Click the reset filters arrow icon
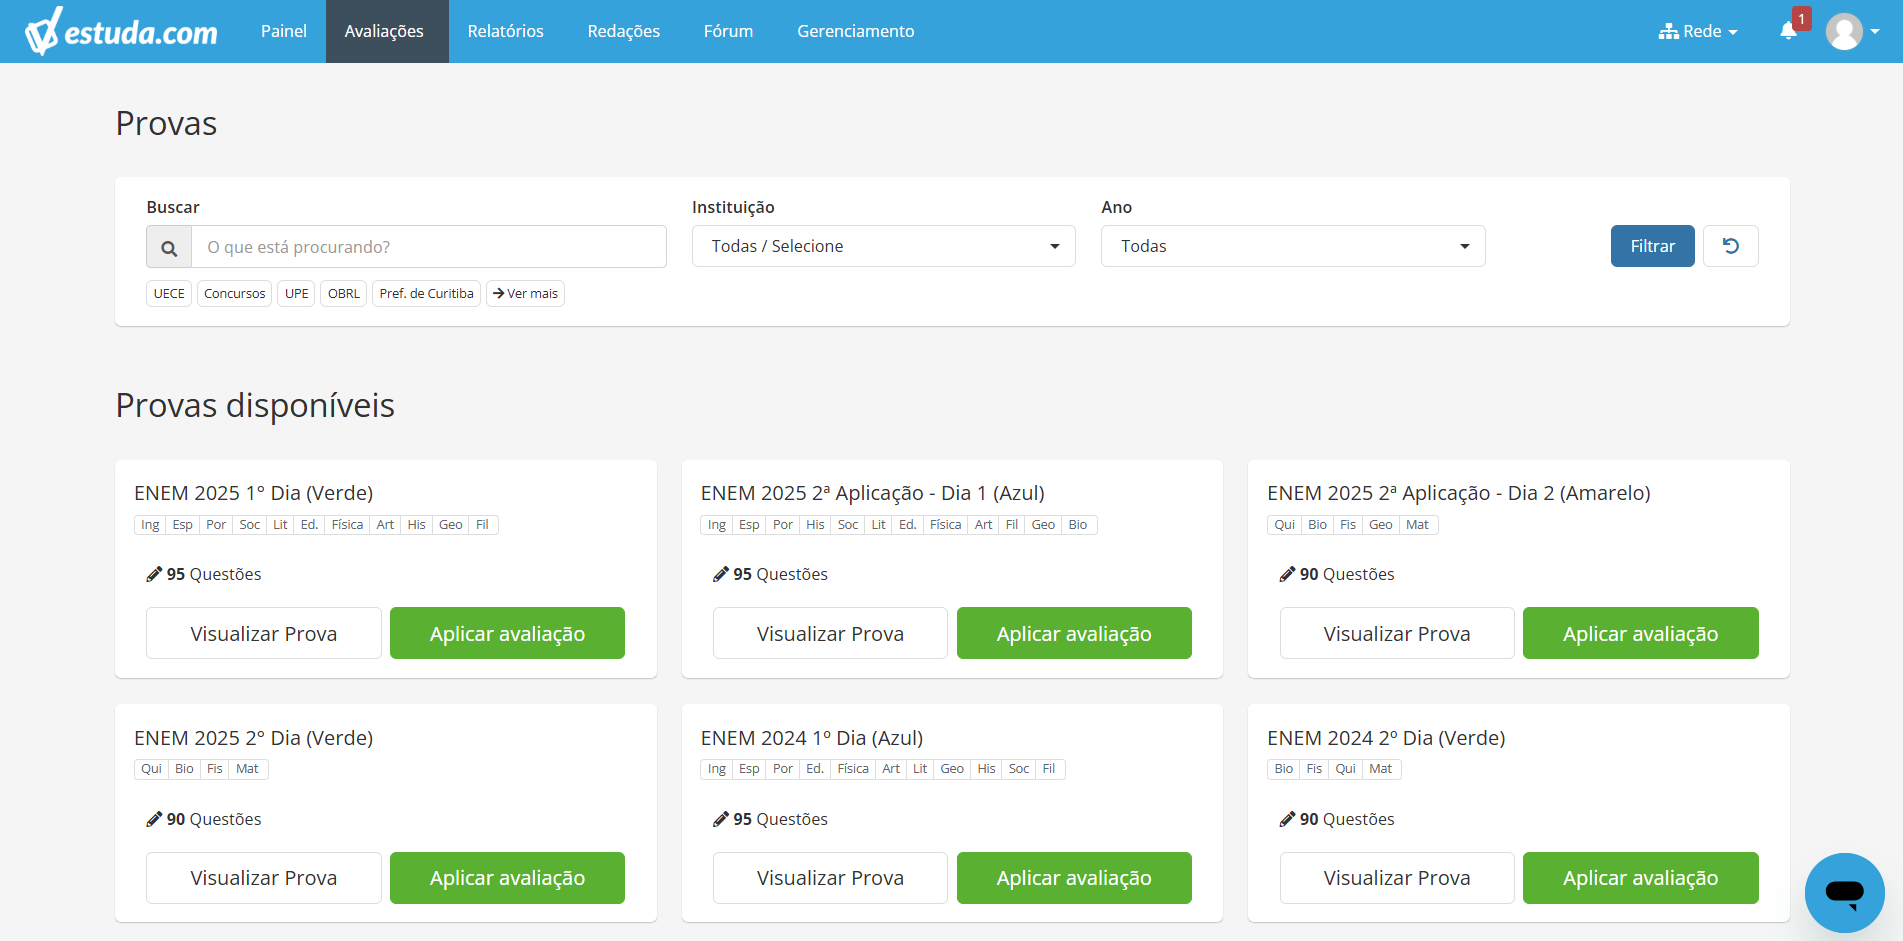The image size is (1903, 941). pyautogui.click(x=1730, y=246)
